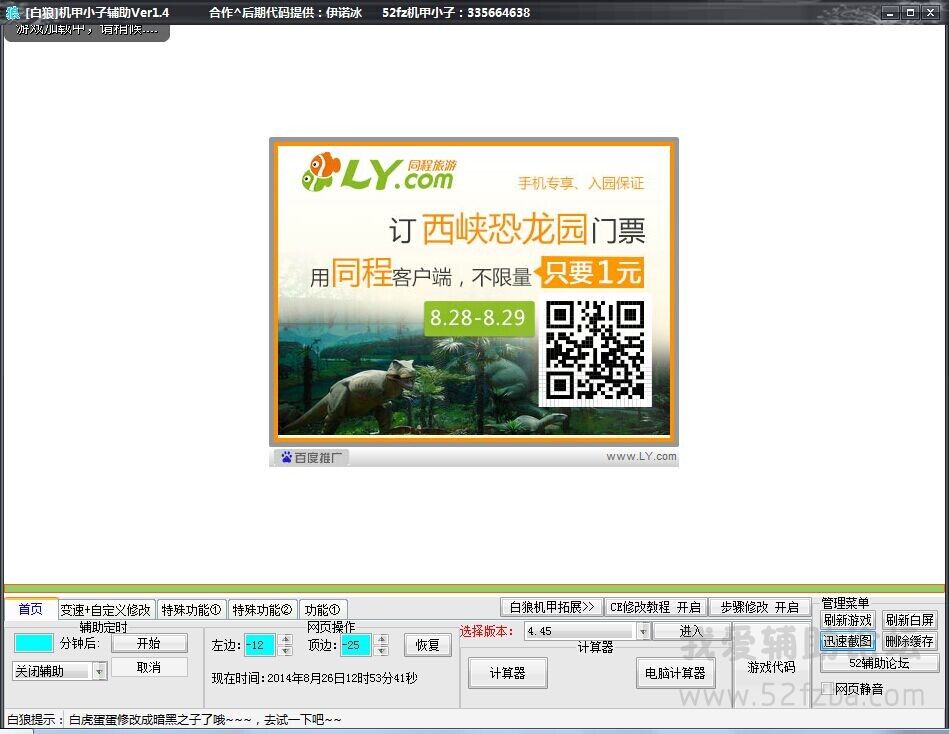Click the 百度推广 label below the ad
Screen dimensions: 949x734
(x=312, y=457)
